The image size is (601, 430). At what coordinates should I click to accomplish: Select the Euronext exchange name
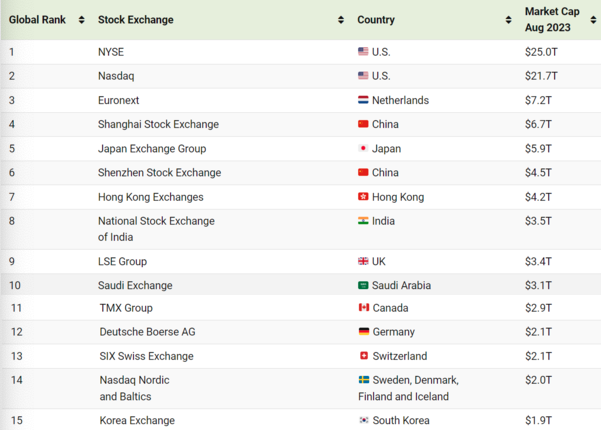pyautogui.click(x=118, y=100)
